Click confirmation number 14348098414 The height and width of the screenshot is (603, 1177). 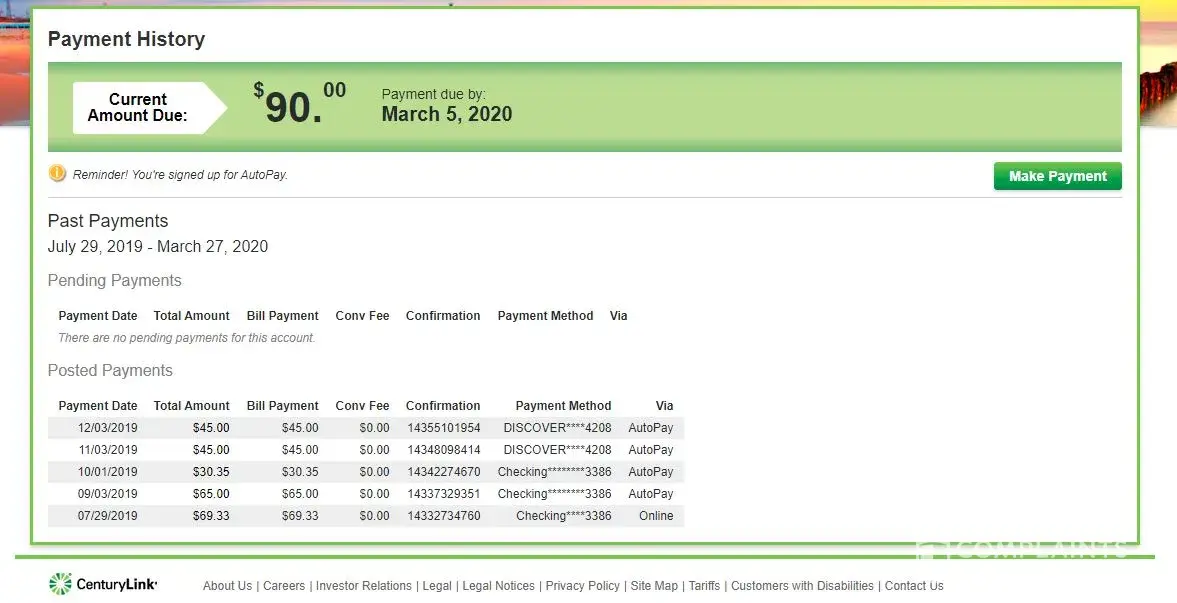(444, 450)
